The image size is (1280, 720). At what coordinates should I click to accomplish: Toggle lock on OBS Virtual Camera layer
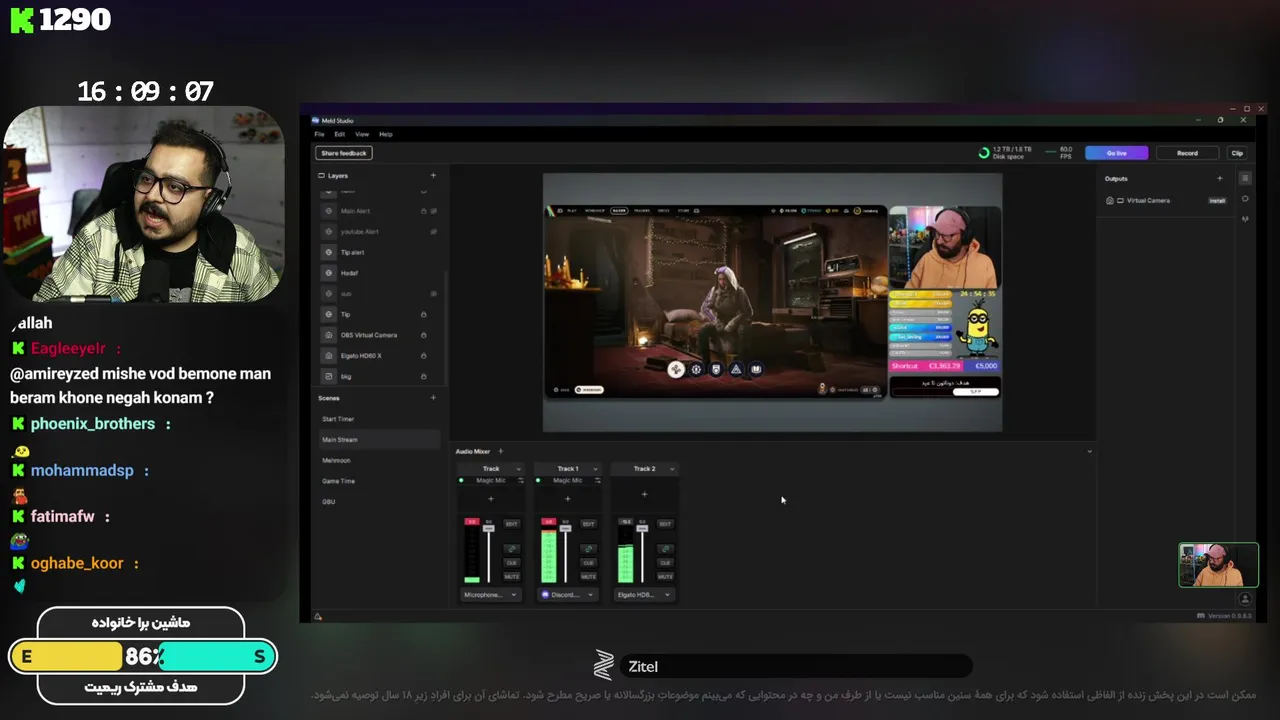coord(423,335)
